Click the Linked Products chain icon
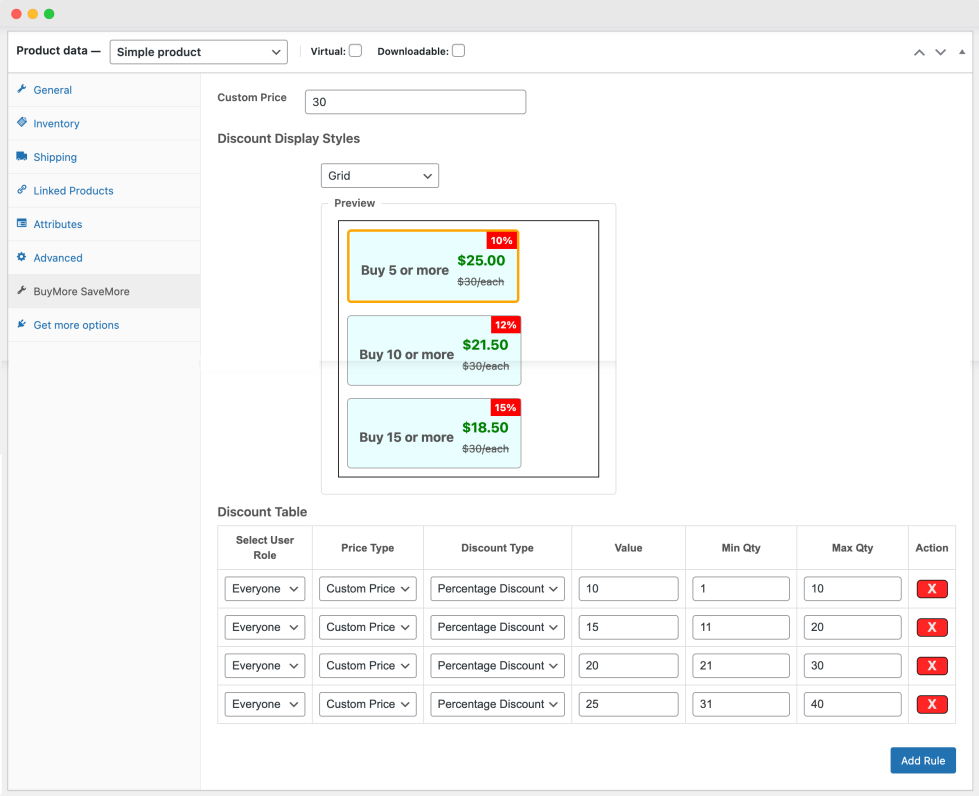The image size is (979, 796). pyautogui.click(x=22, y=190)
